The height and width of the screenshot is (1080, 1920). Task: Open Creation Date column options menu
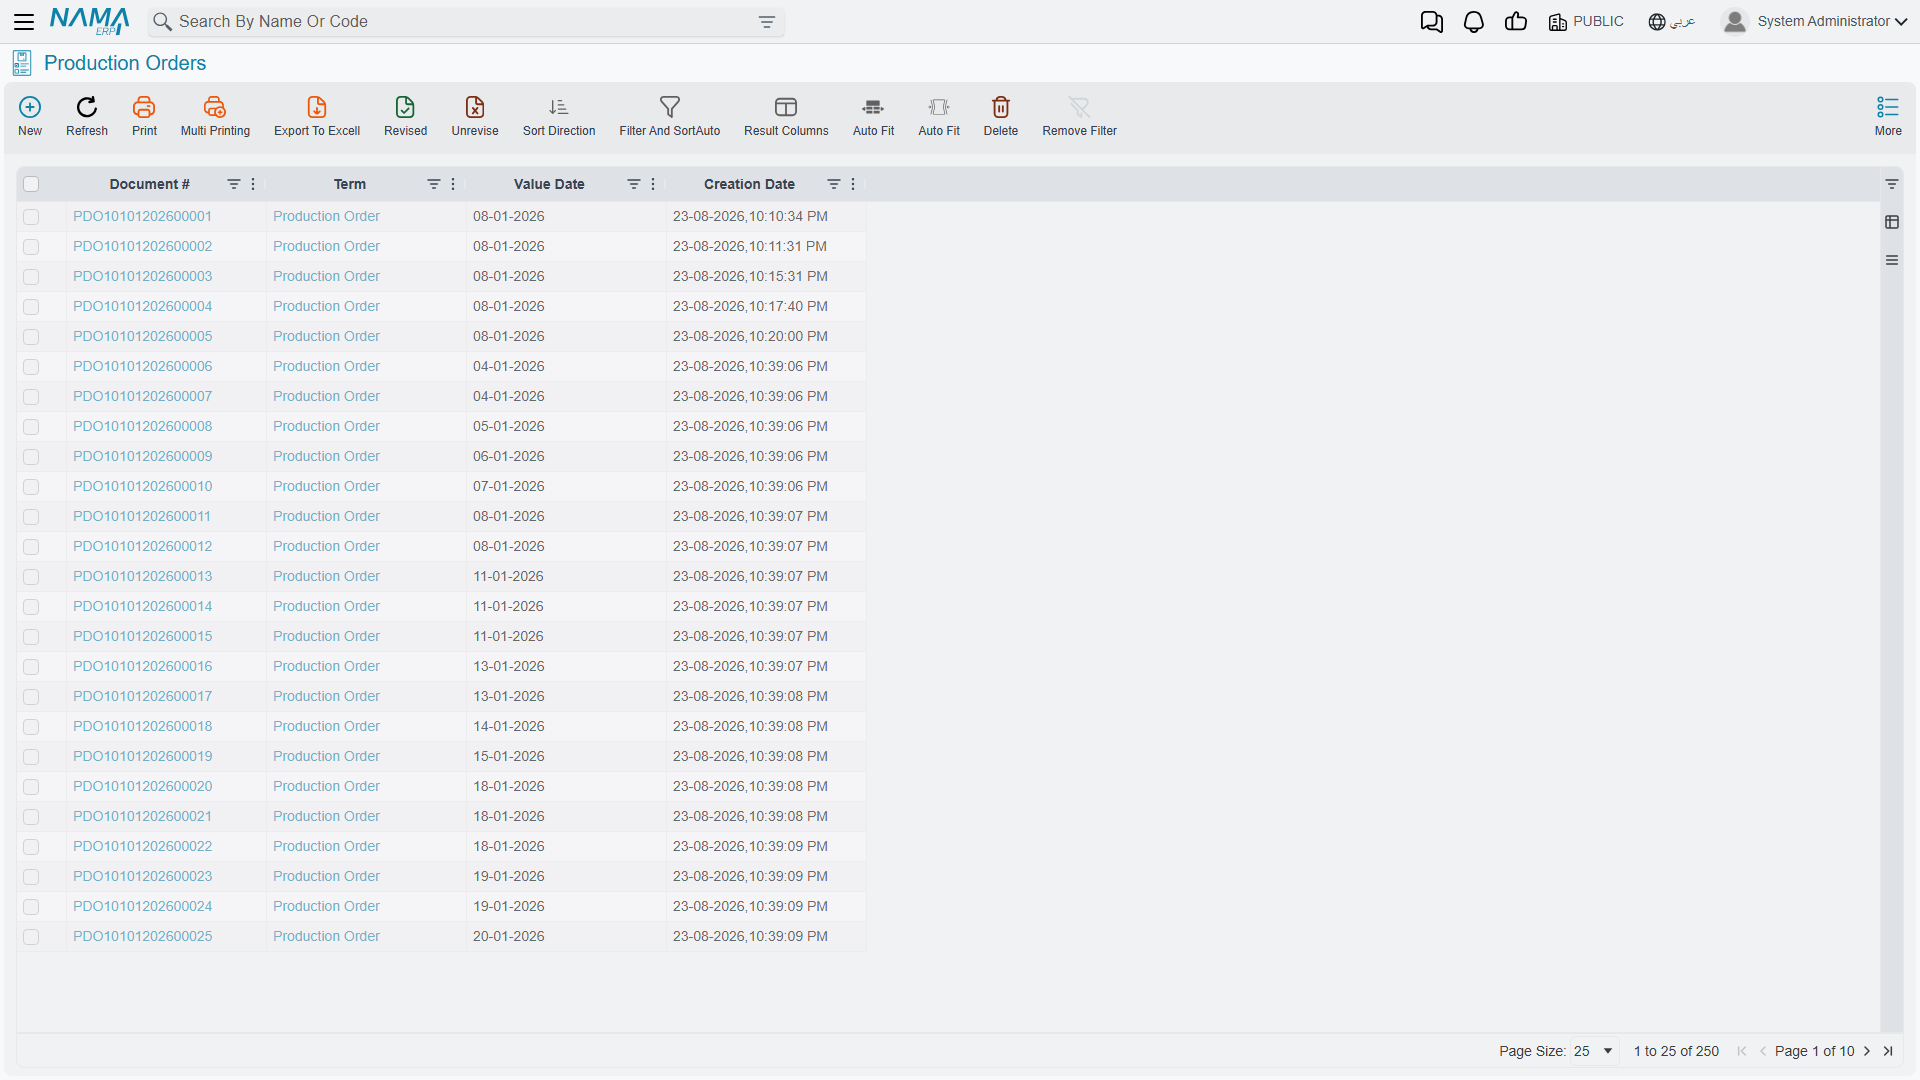click(853, 184)
